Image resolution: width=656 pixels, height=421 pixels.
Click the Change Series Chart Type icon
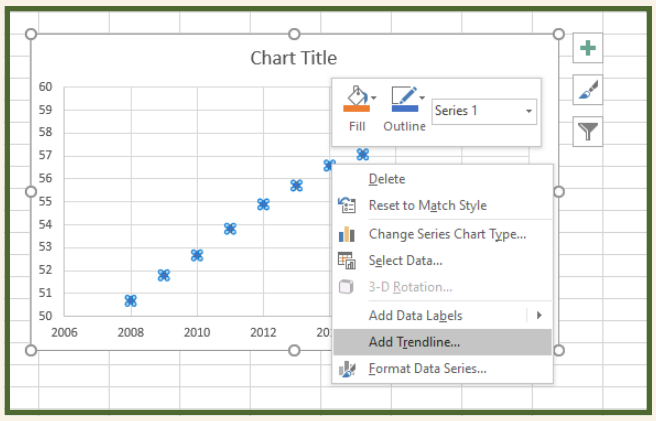(347, 234)
